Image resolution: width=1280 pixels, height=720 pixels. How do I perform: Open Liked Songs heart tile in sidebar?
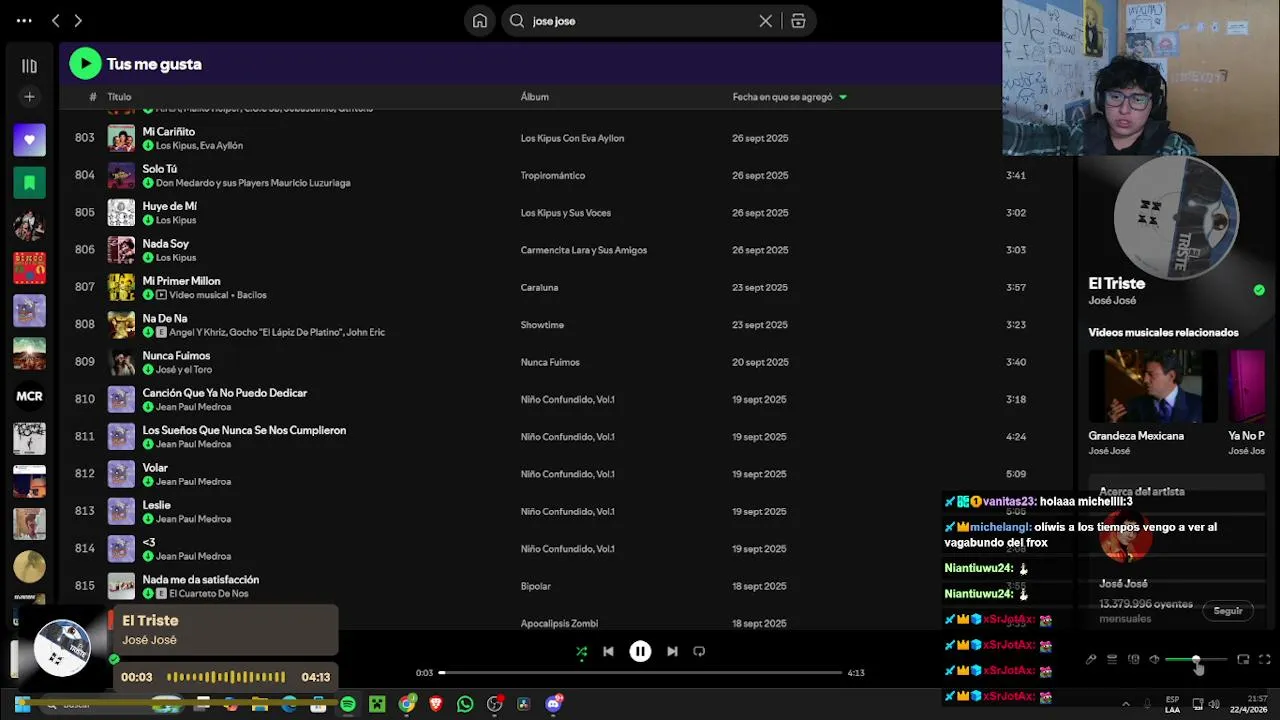click(x=29, y=140)
